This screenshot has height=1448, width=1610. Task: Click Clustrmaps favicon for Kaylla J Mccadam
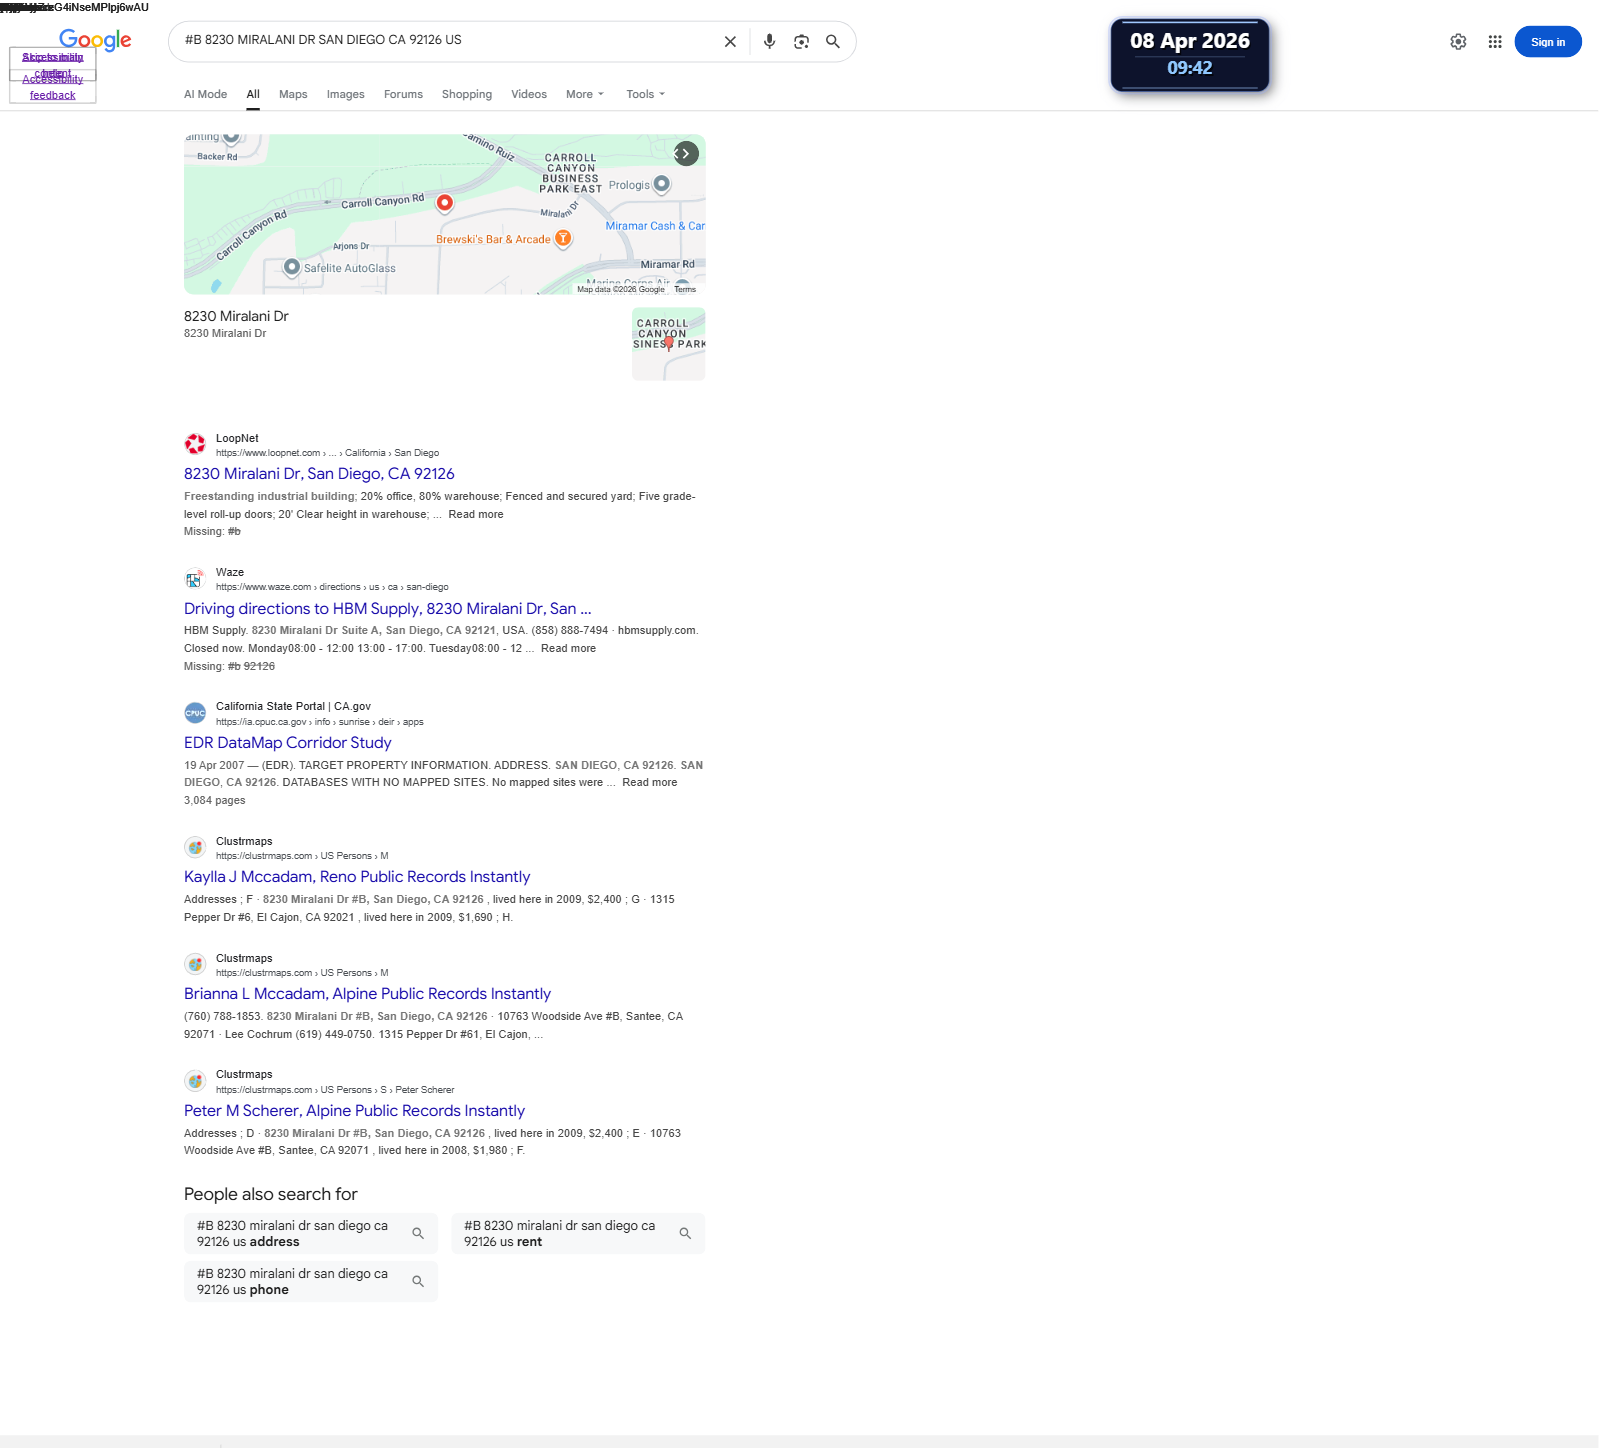pyautogui.click(x=195, y=848)
